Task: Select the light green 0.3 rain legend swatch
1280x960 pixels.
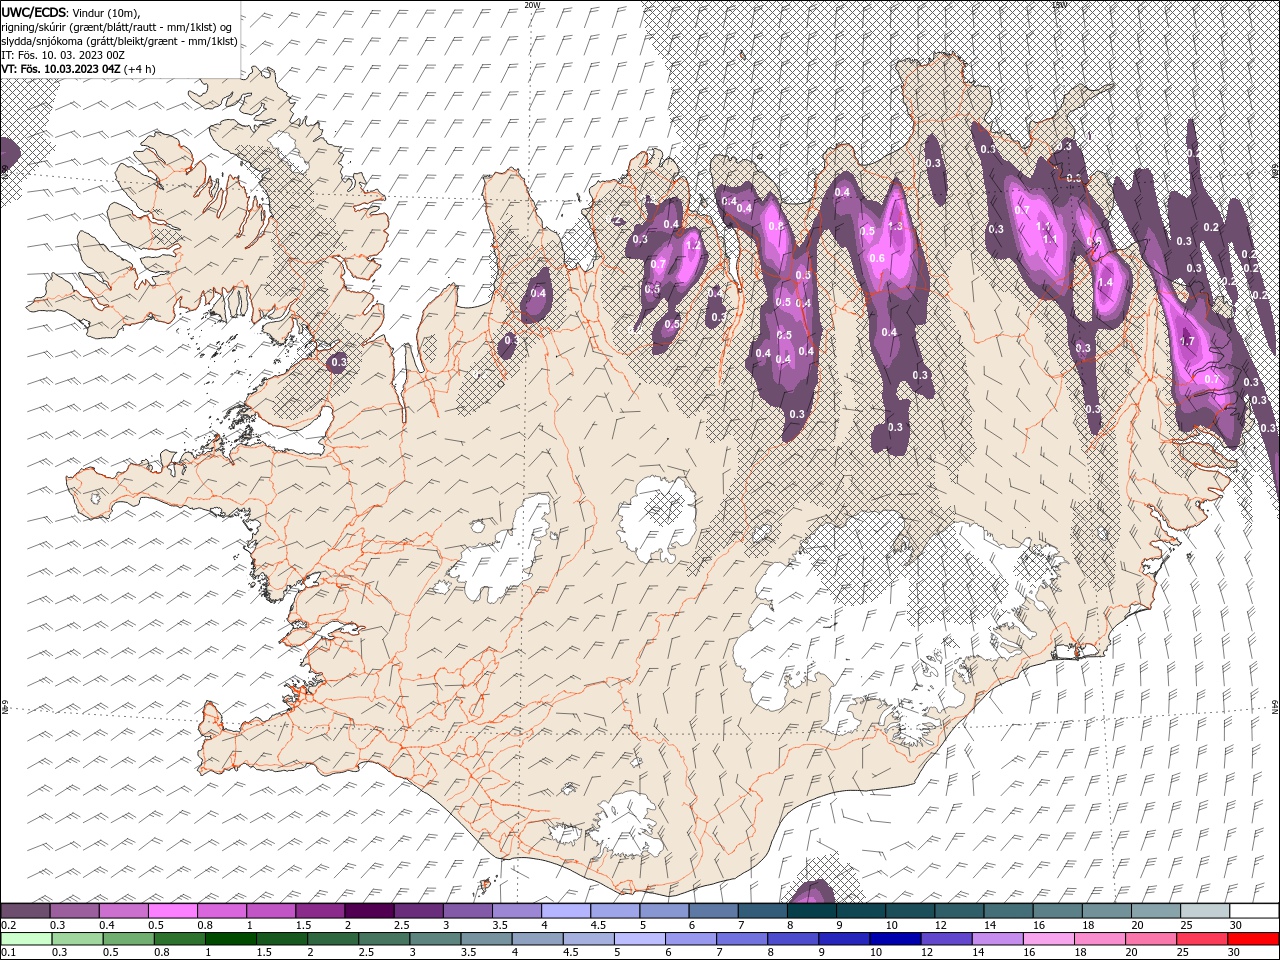Action: (x=78, y=939)
